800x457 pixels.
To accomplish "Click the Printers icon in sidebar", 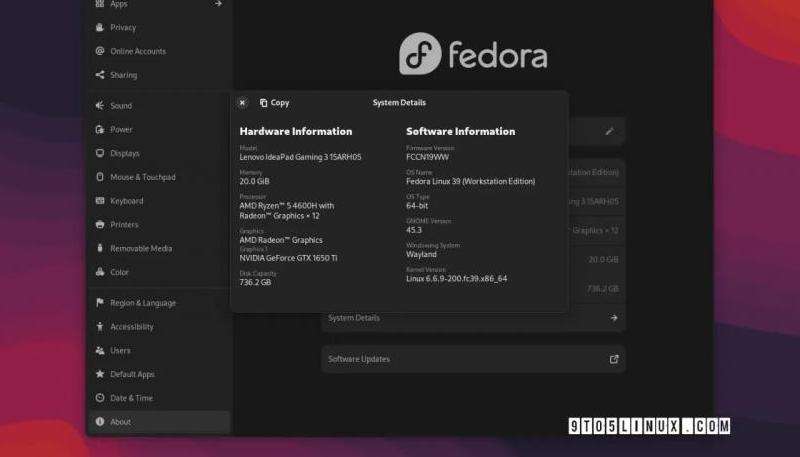I will click(x=100, y=225).
